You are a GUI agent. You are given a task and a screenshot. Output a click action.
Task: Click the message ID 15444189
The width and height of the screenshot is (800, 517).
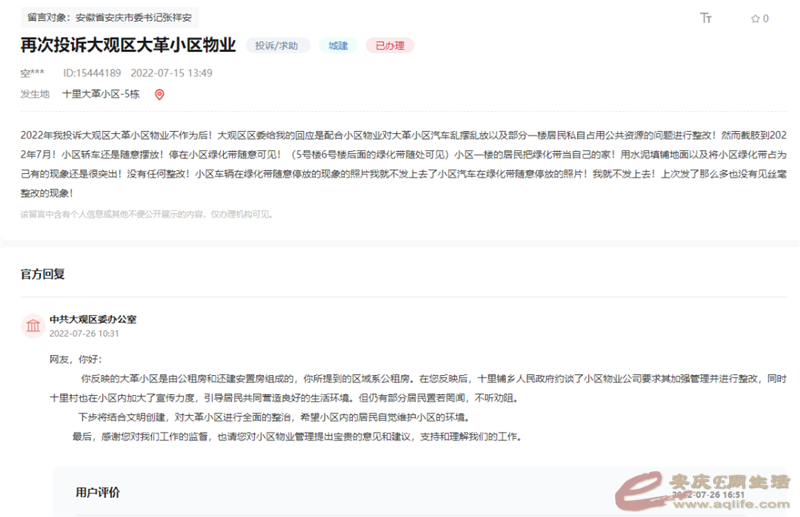(92, 73)
